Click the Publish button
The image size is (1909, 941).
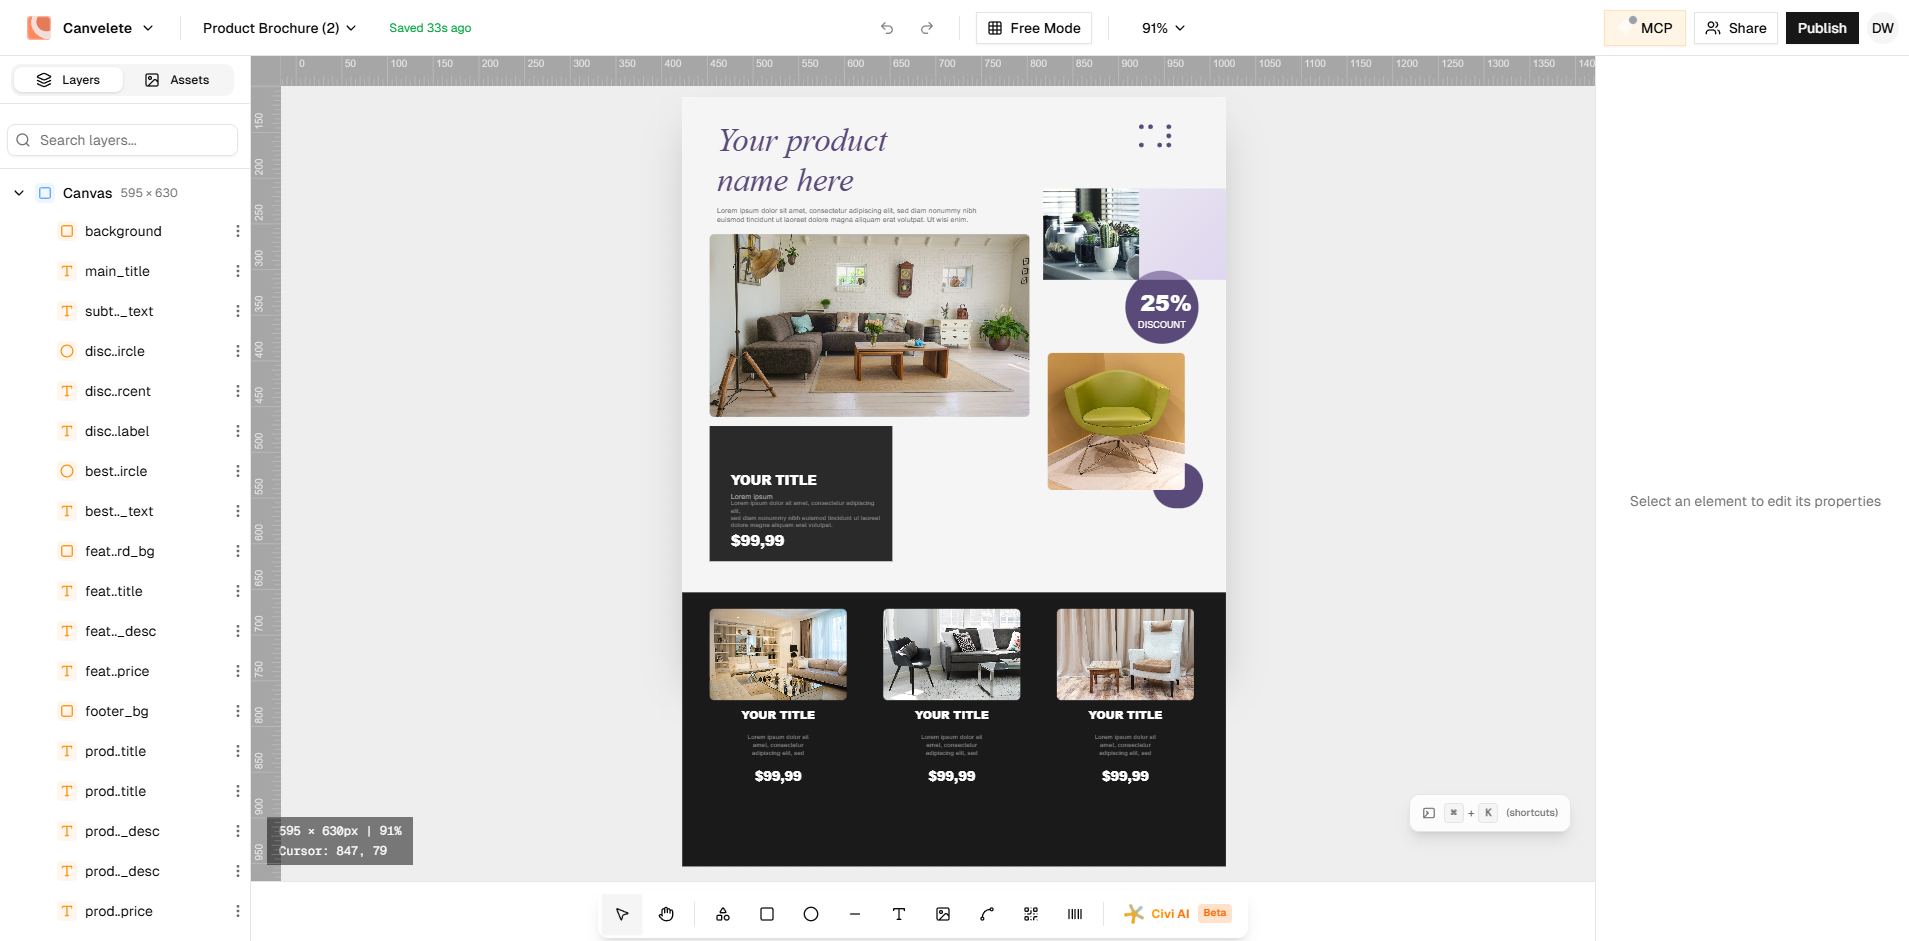point(1821,28)
